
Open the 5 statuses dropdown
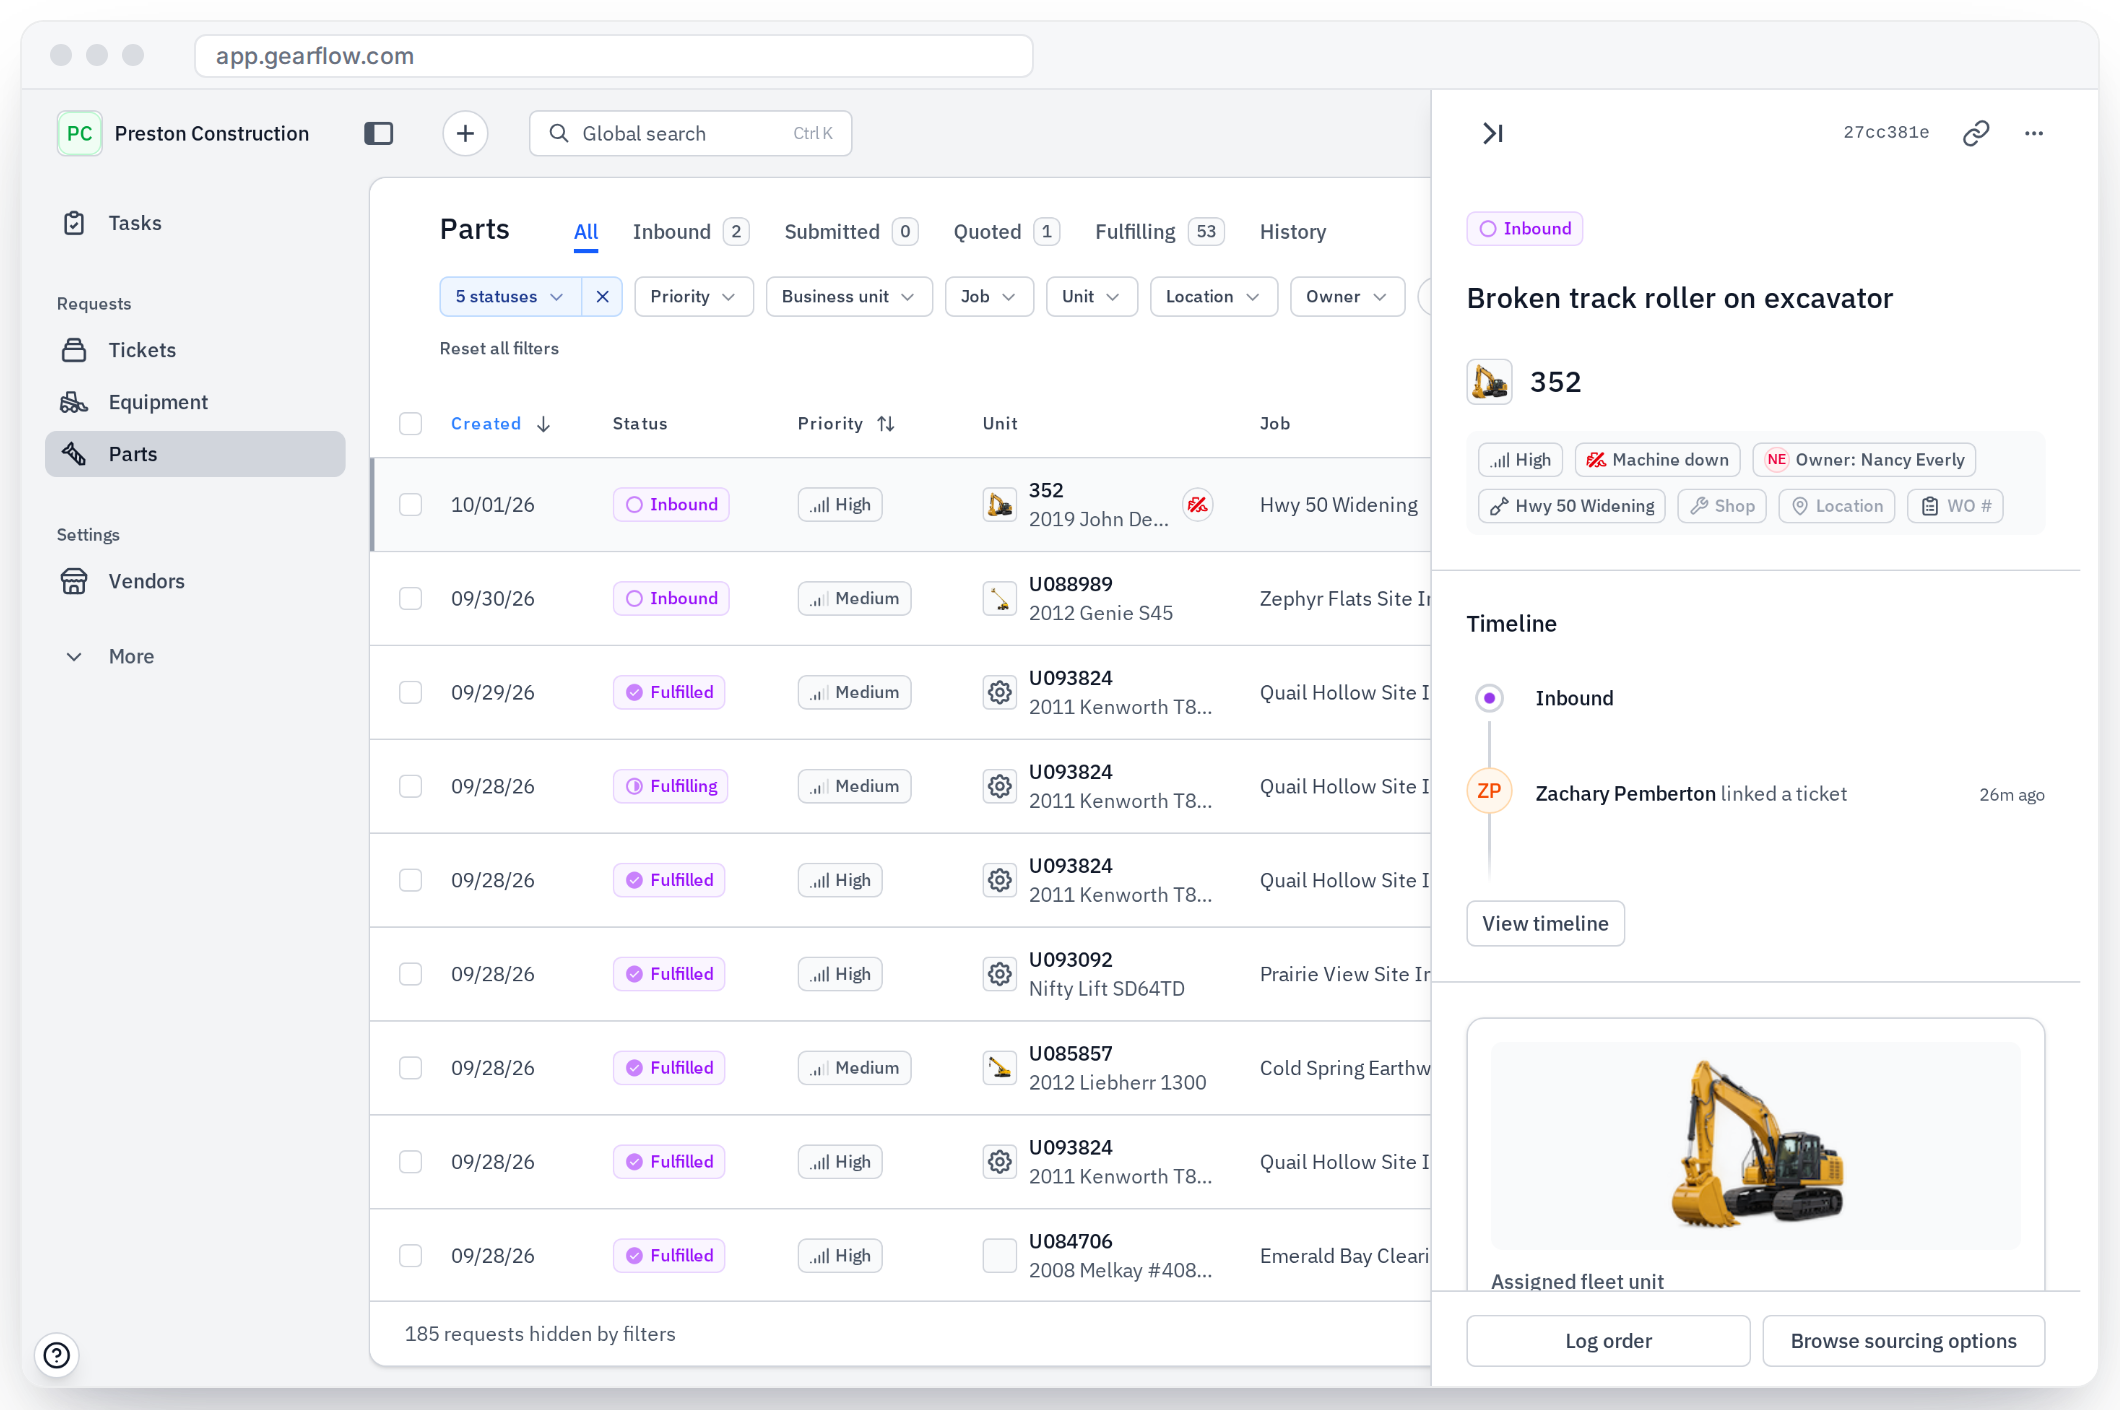(510, 297)
